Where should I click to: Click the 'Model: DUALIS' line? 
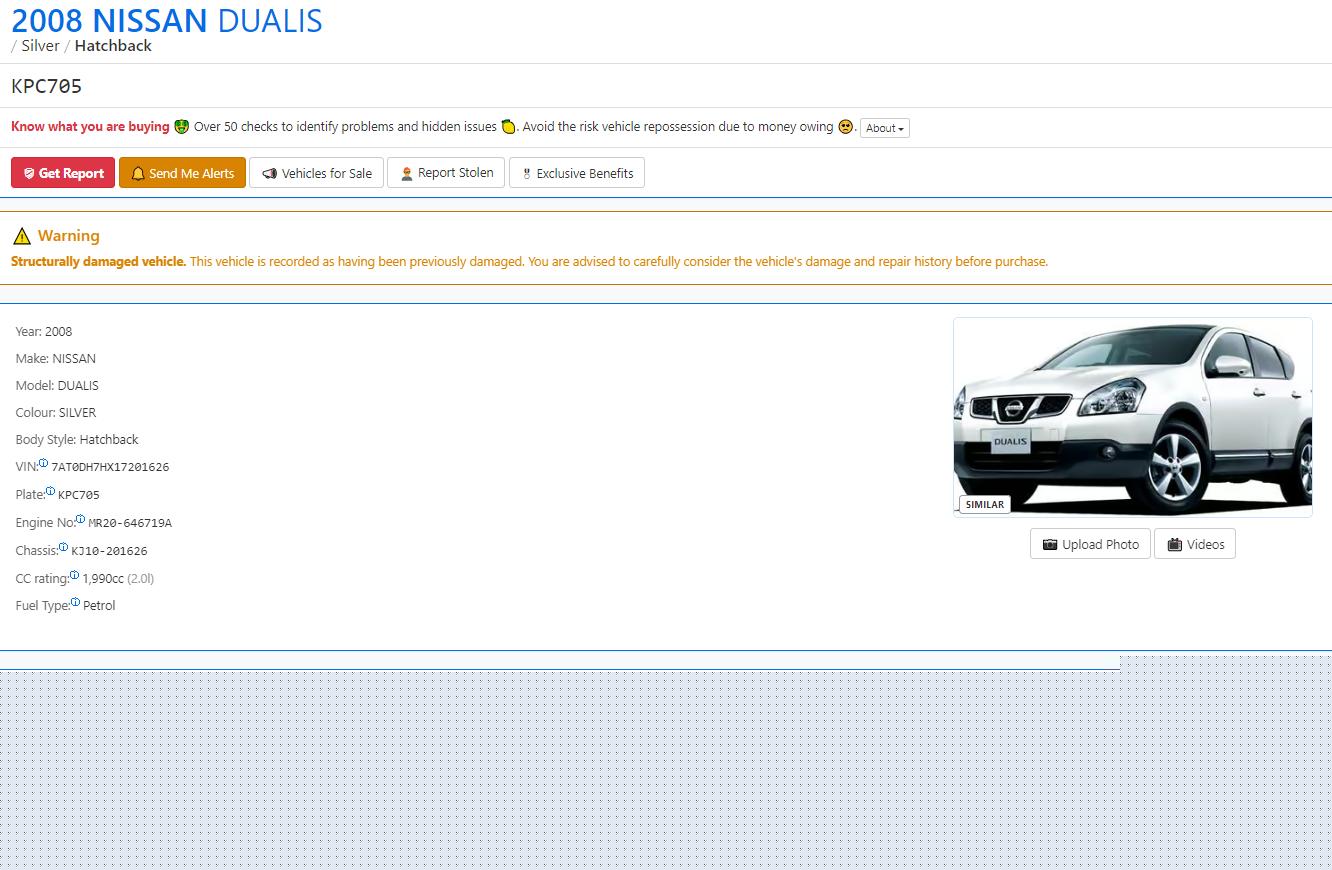coord(57,386)
